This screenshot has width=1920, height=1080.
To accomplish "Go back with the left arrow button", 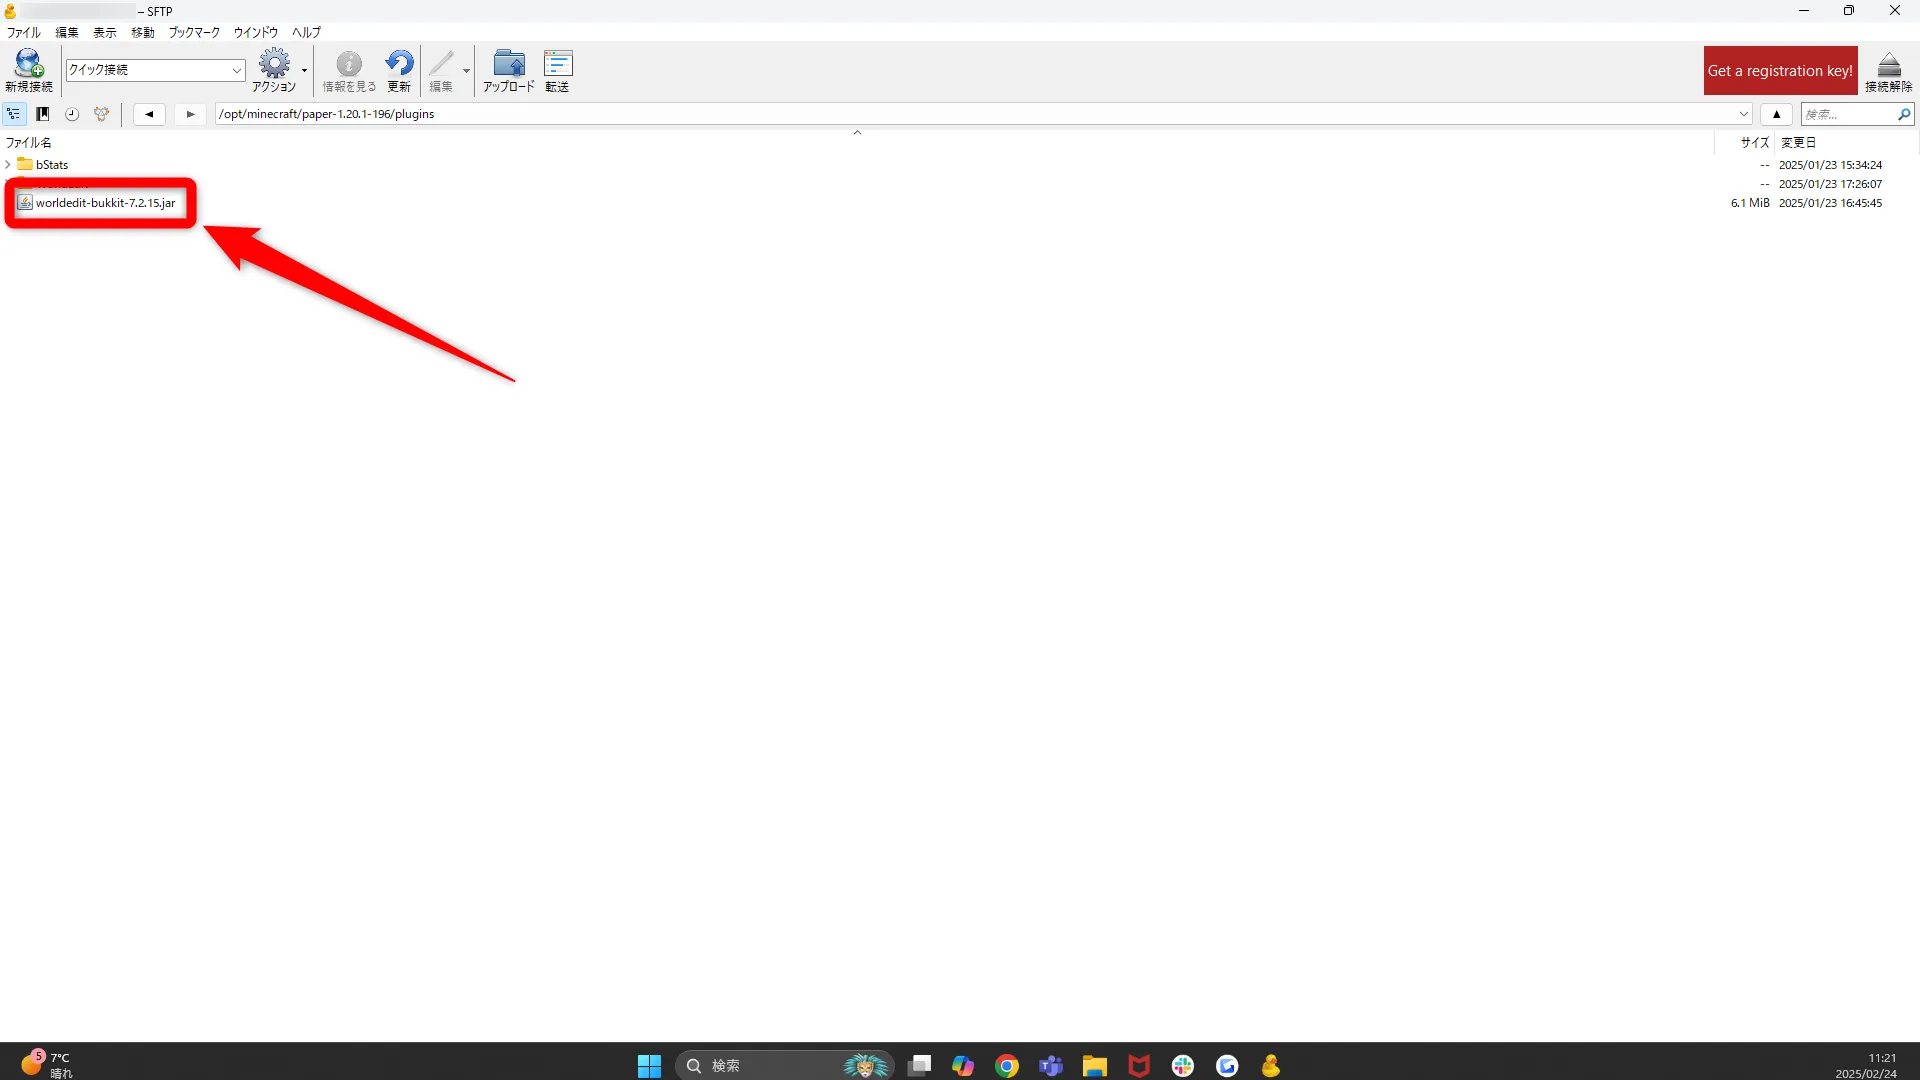I will (149, 114).
